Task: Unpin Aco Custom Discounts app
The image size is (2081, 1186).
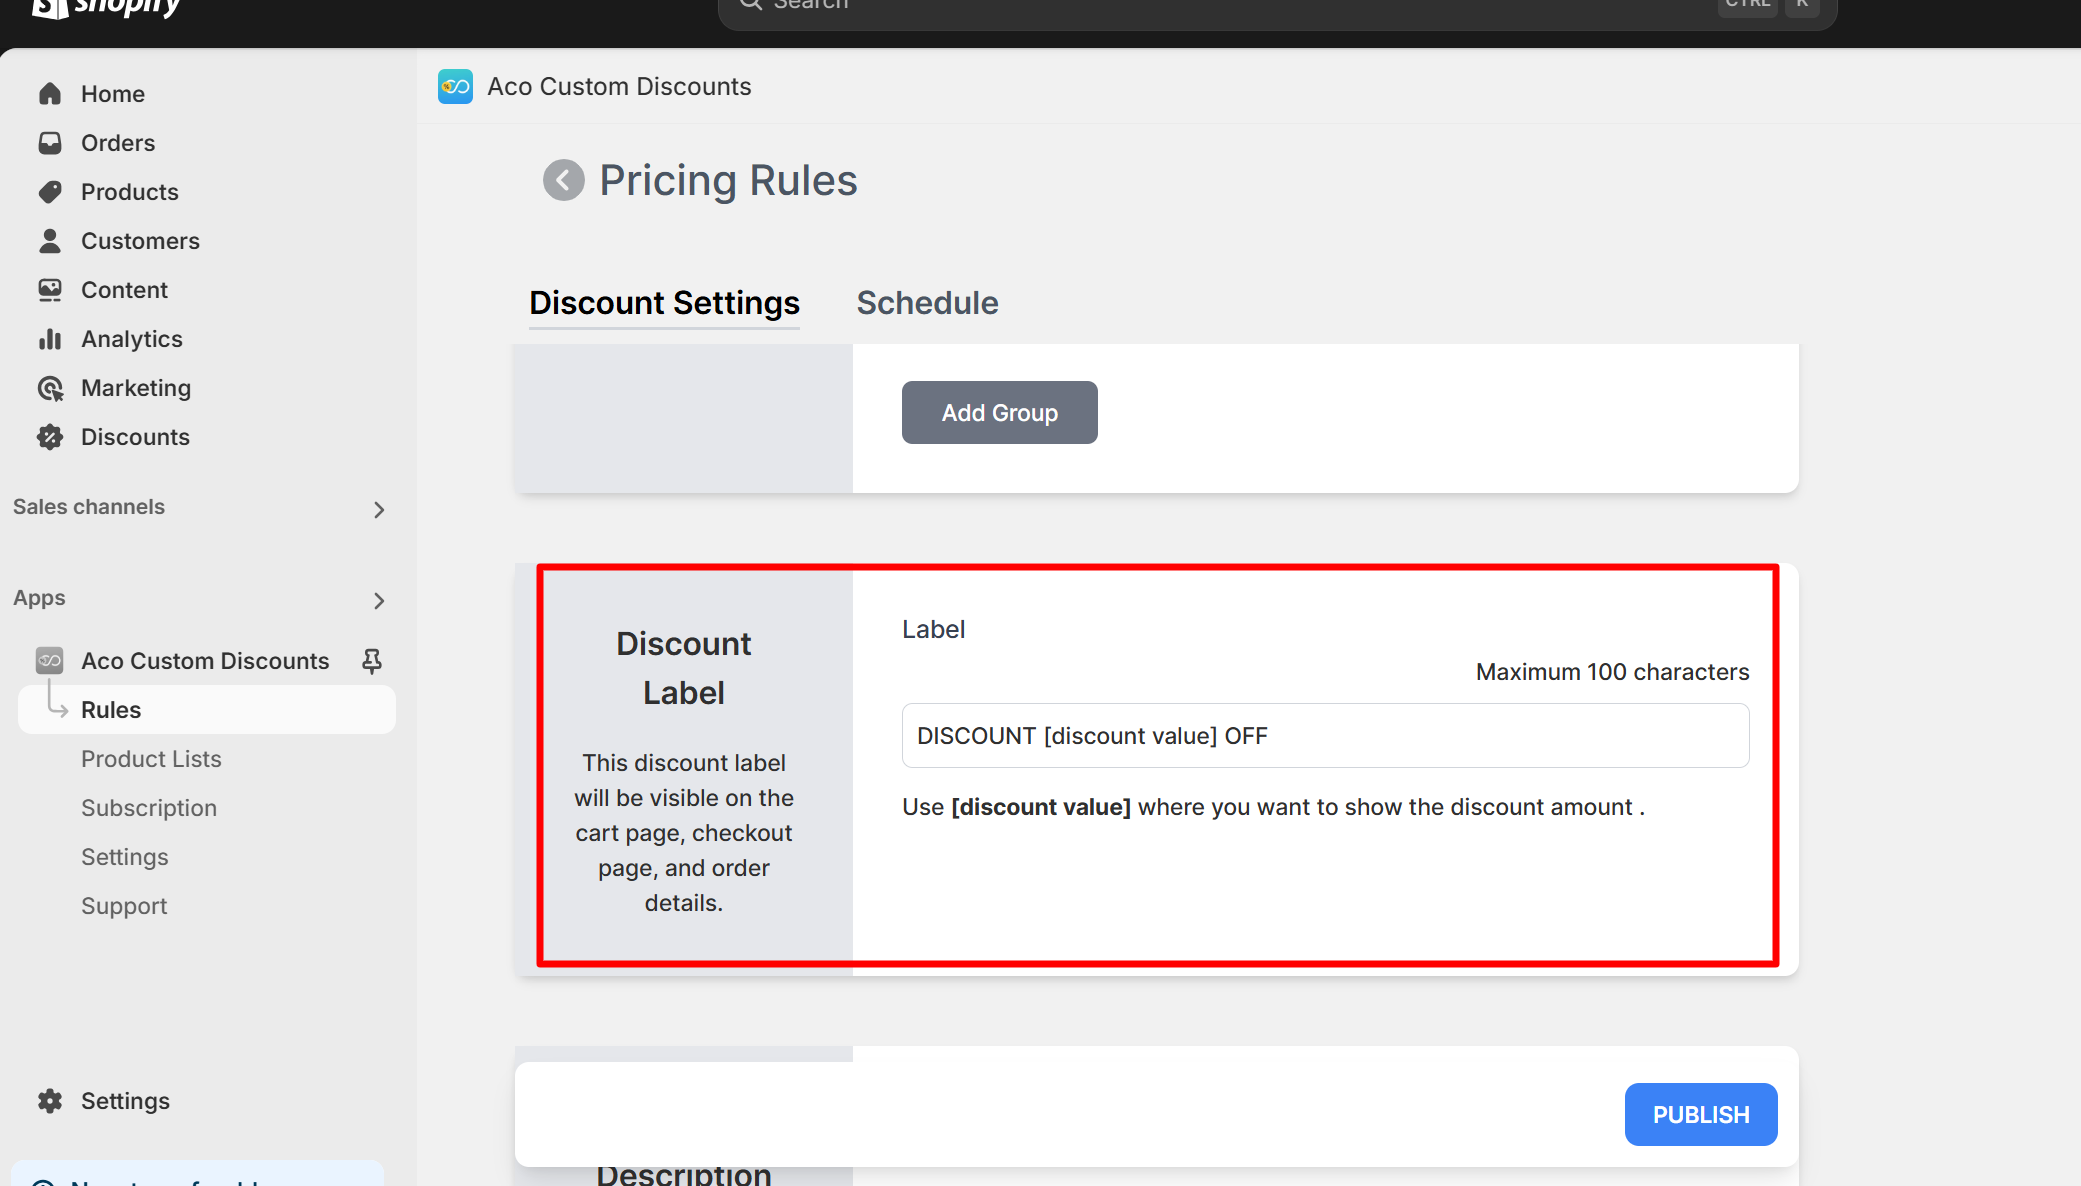Action: click(x=372, y=661)
